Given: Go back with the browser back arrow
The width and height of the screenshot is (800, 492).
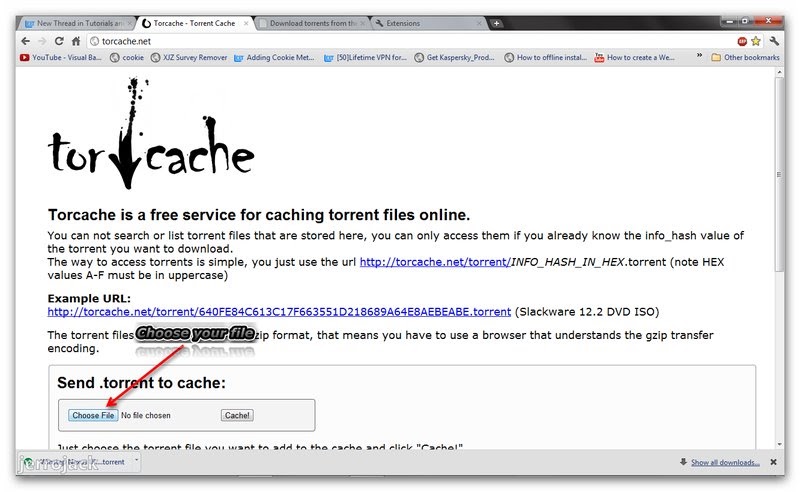Looking at the screenshot, I should tap(26, 41).
